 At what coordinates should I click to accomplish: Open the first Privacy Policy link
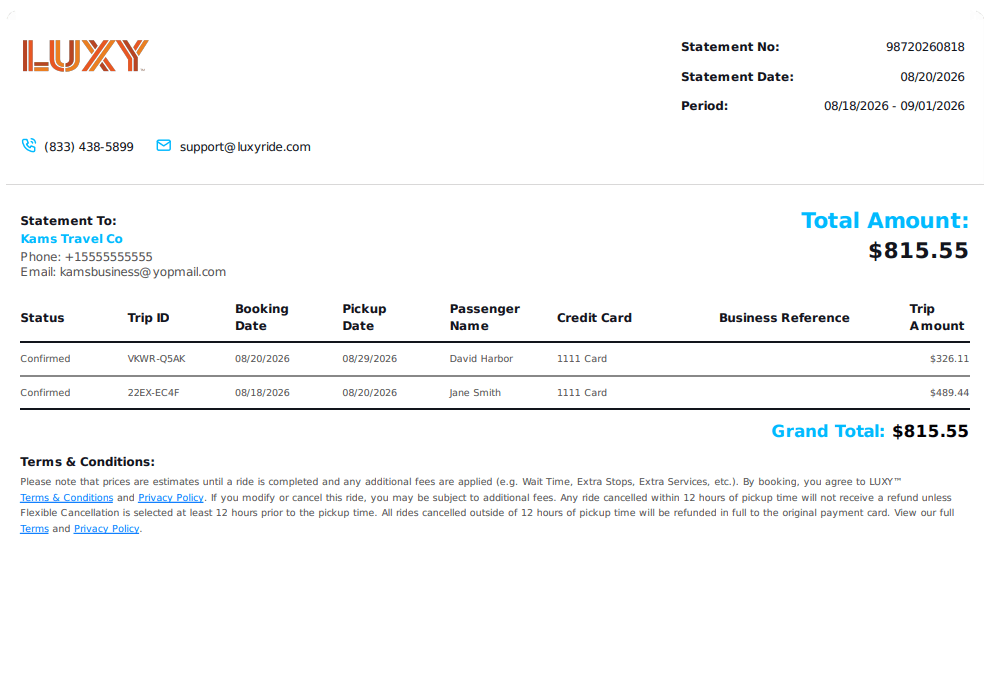click(x=171, y=498)
